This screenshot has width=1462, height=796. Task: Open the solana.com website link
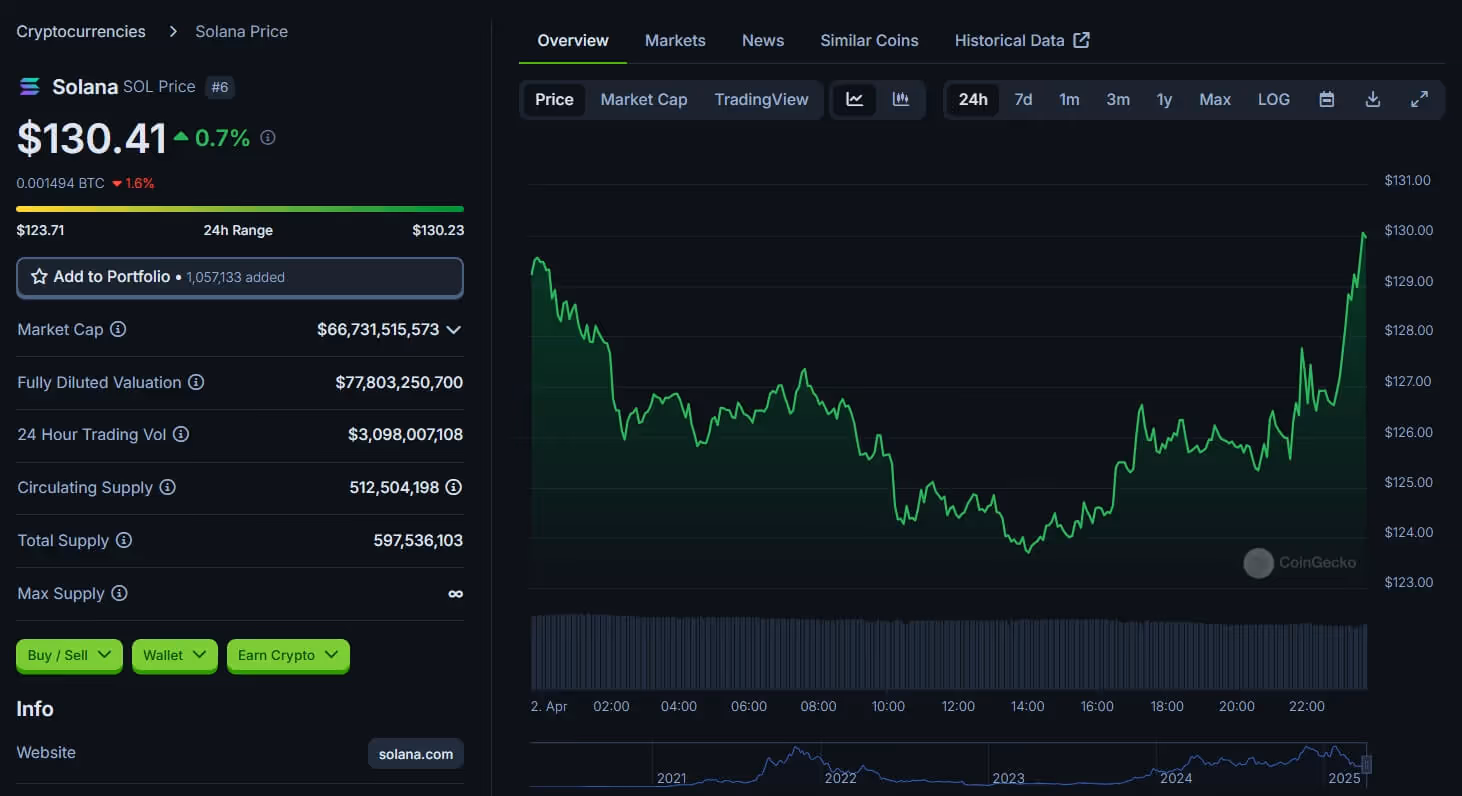click(x=416, y=754)
